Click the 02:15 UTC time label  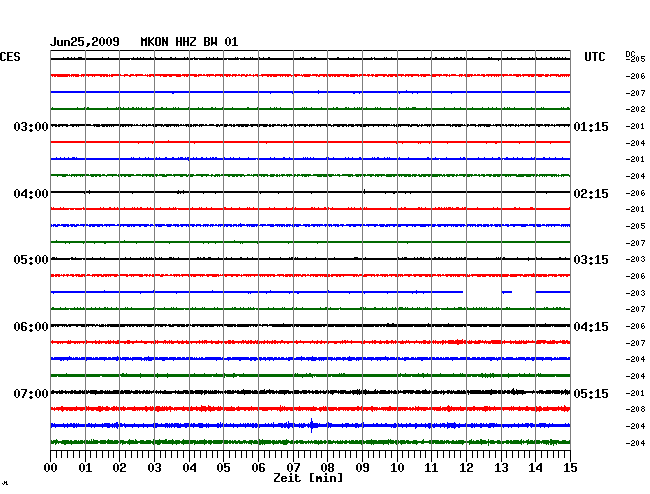click(x=591, y=194)
